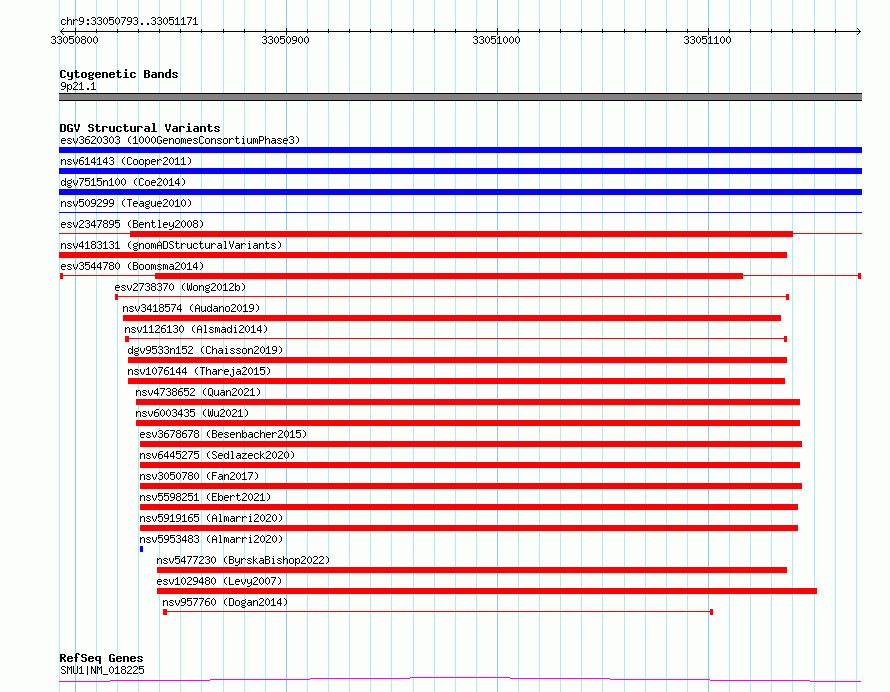The width and height of the screenshot is (890, 692).
Task: Click the DGV Structural Variants track heading
Action: coord(140,128)
